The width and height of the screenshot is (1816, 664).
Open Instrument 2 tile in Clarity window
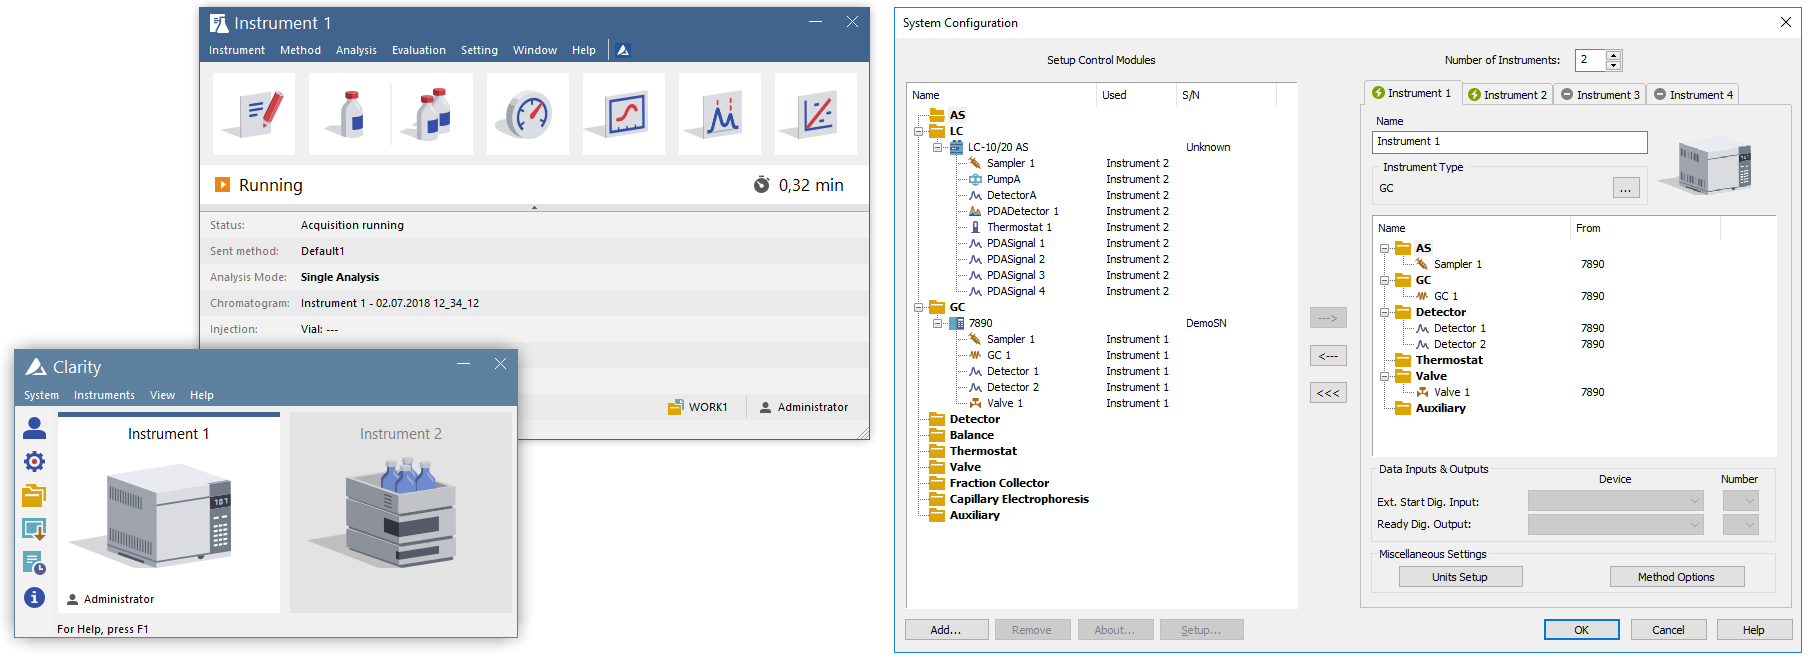[401, 514]
